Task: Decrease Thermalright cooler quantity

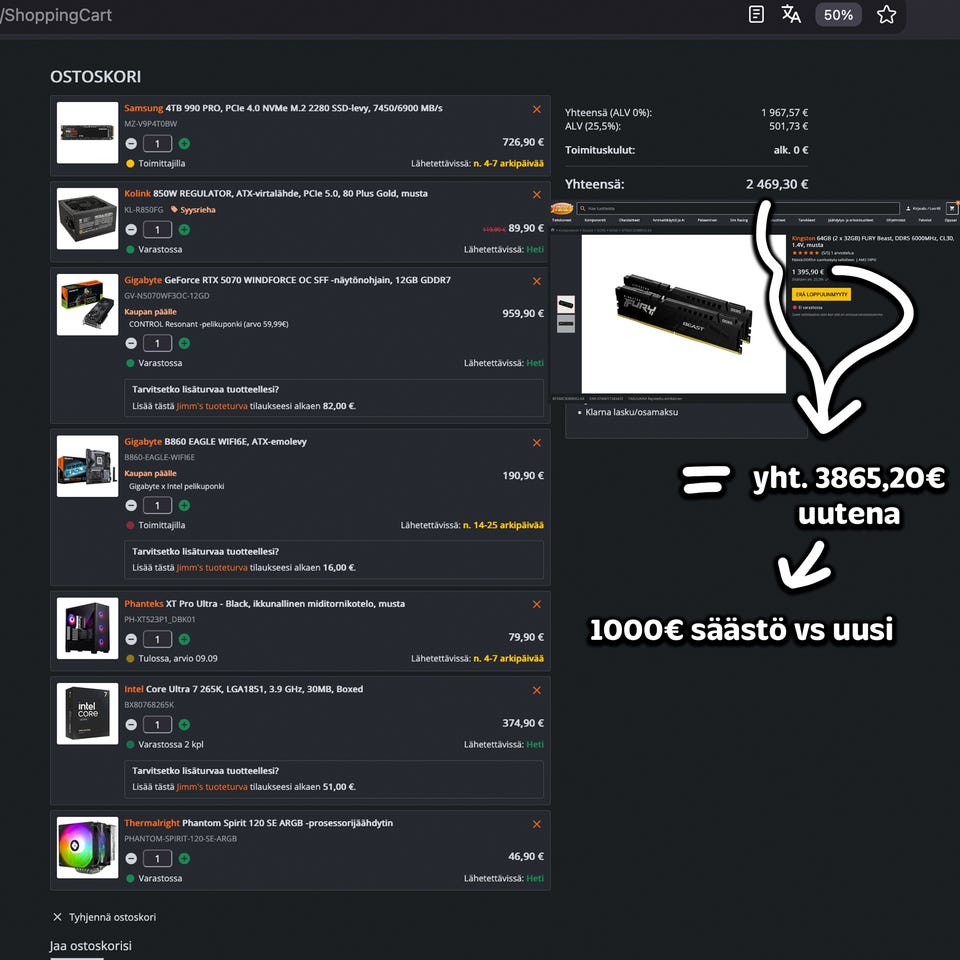Action: coord(131,858)
